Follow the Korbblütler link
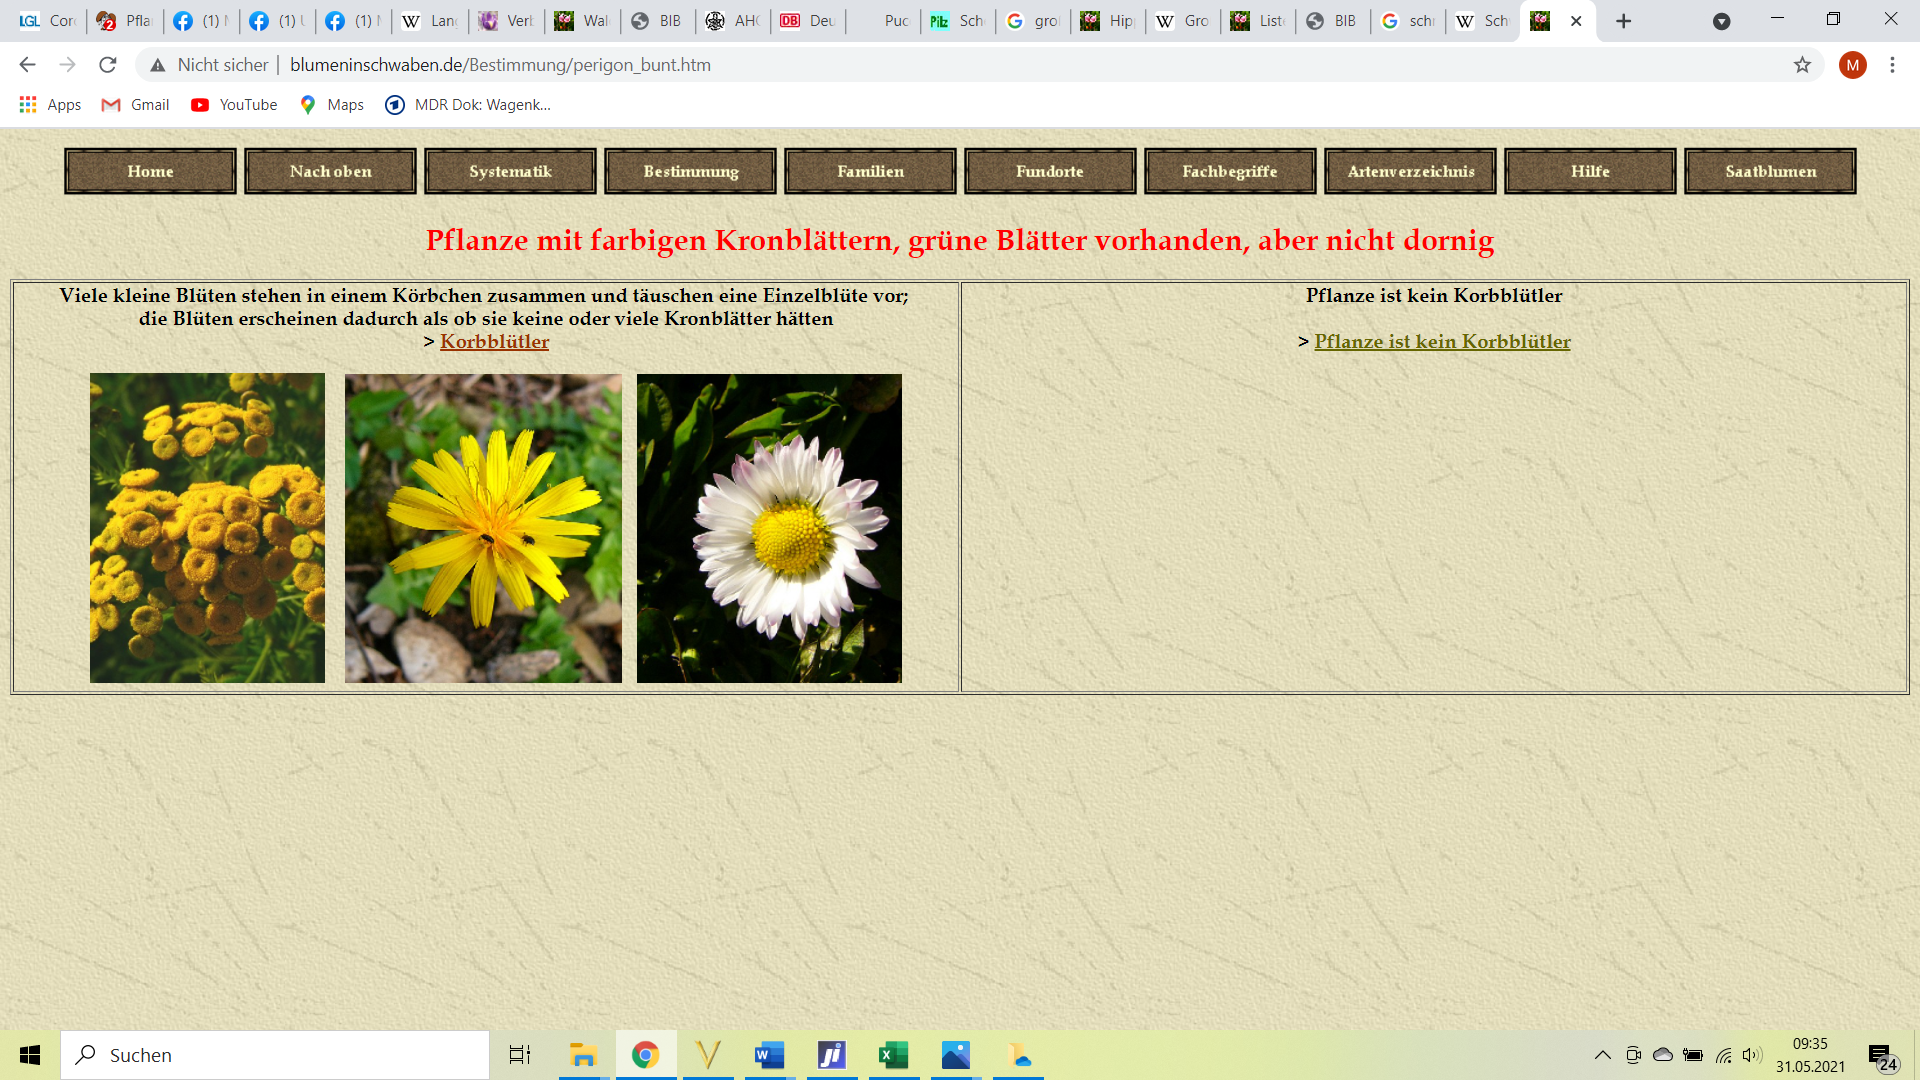 pyautogui.click(x=494, y=342)
